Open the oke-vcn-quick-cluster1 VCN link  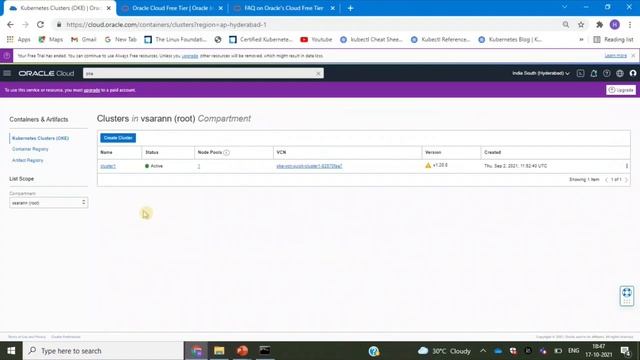tap(309, 166)
